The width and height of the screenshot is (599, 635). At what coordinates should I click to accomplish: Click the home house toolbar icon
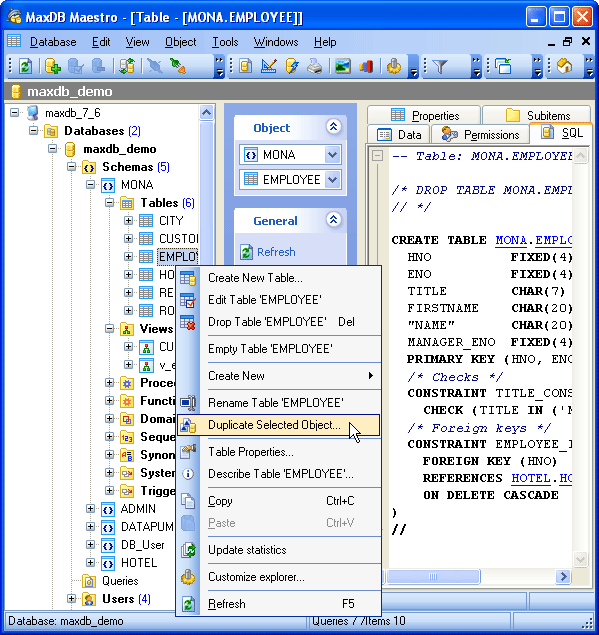point(565,66)
